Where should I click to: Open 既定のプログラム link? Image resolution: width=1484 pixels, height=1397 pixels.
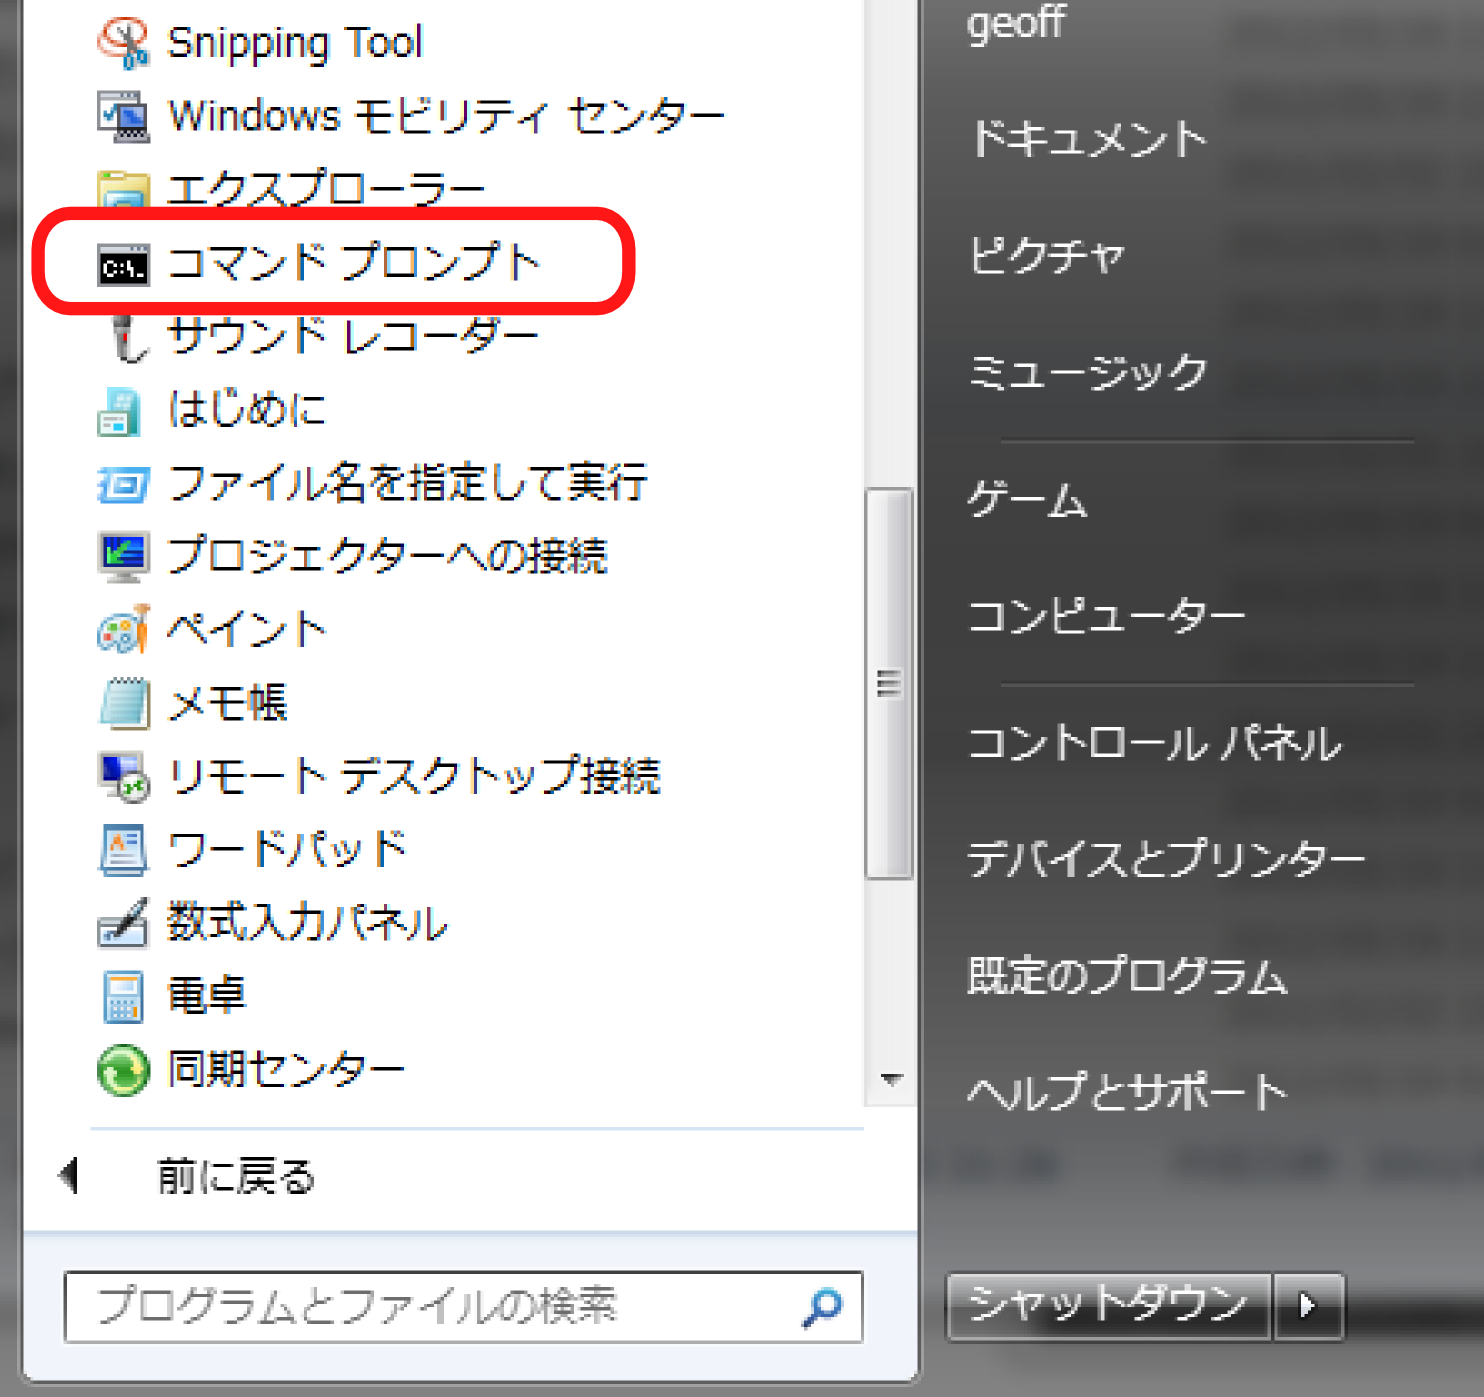tap(1127, 976)
